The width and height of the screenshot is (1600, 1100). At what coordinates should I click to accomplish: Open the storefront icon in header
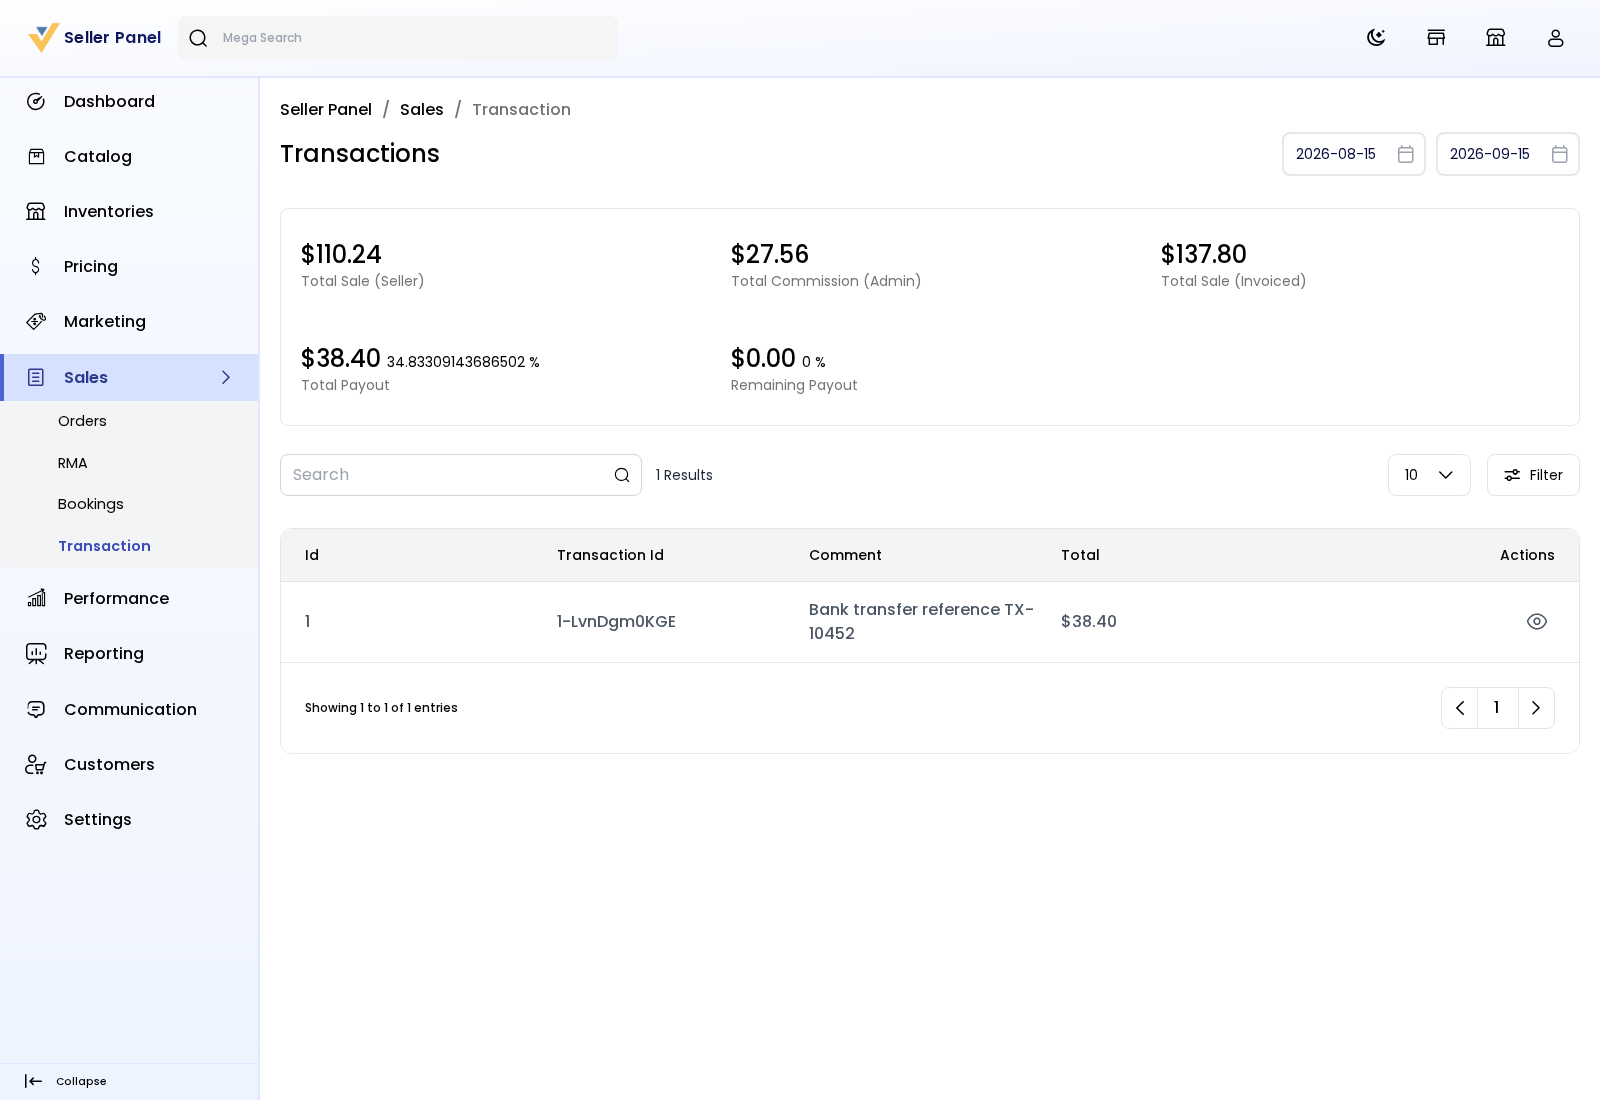point(1436,38)
